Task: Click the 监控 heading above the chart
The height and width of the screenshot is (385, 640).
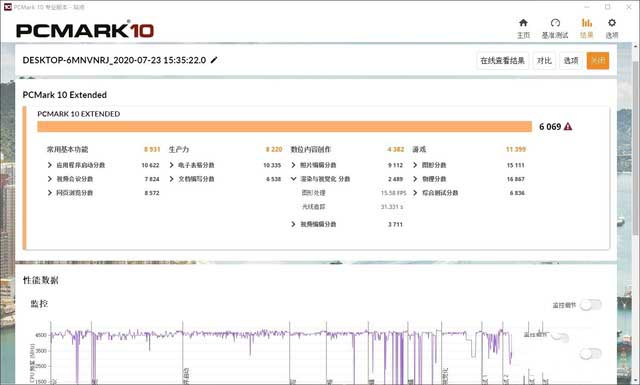Action: [39, 303]
